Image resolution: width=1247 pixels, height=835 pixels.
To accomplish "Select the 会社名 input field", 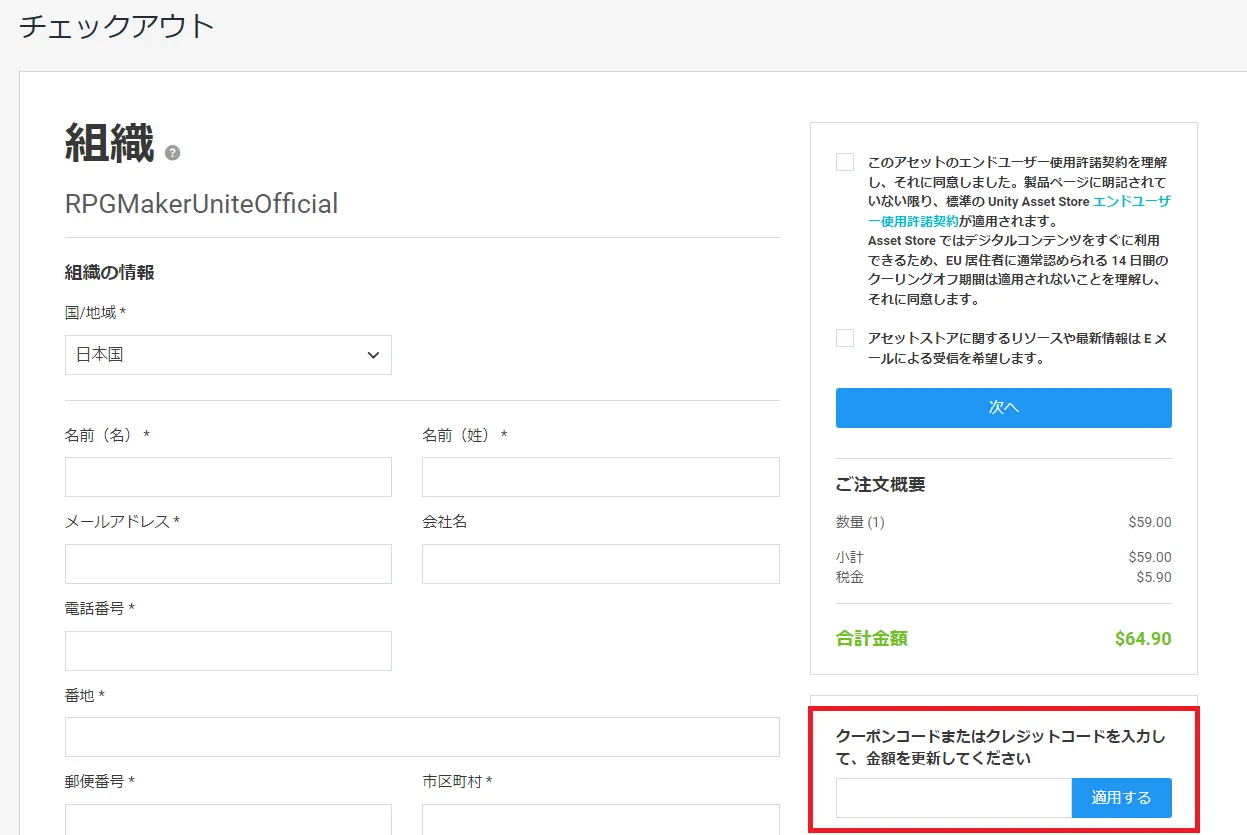I will click(x=600, y=564).
